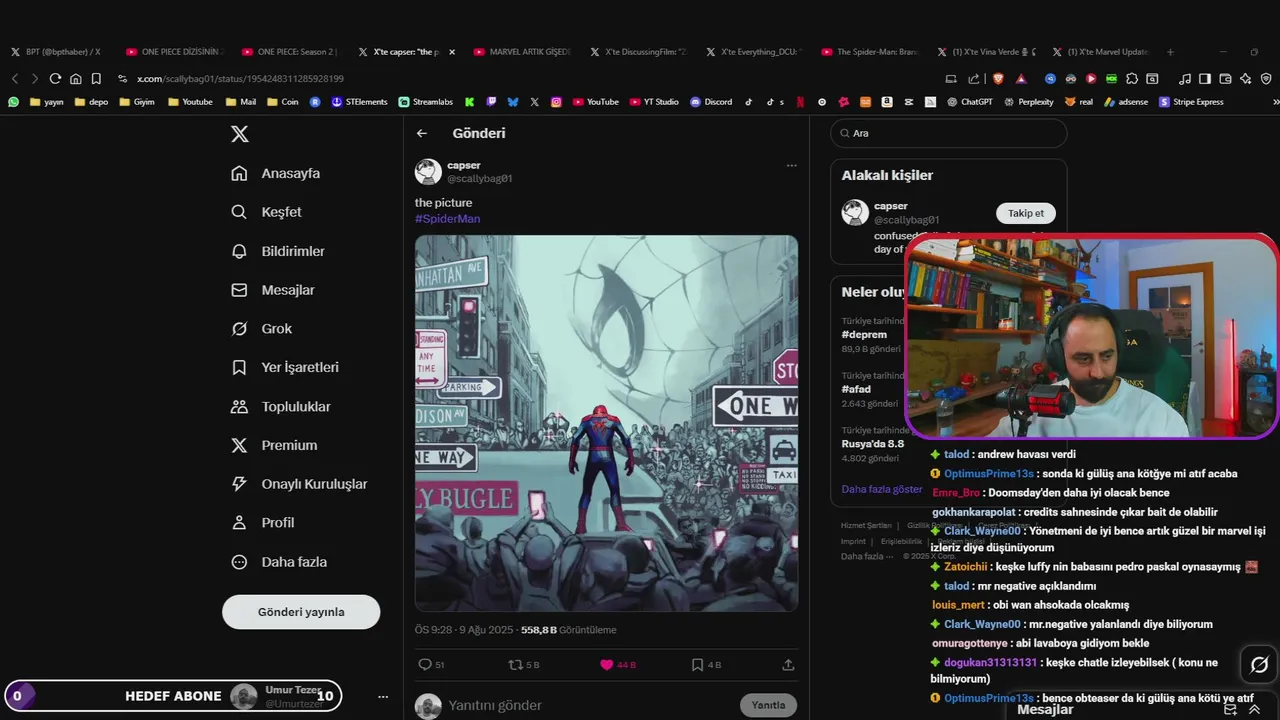The height and width of the screenshot is (720, 1280).
Task: Click the browser home button
Action: [76, 79]
